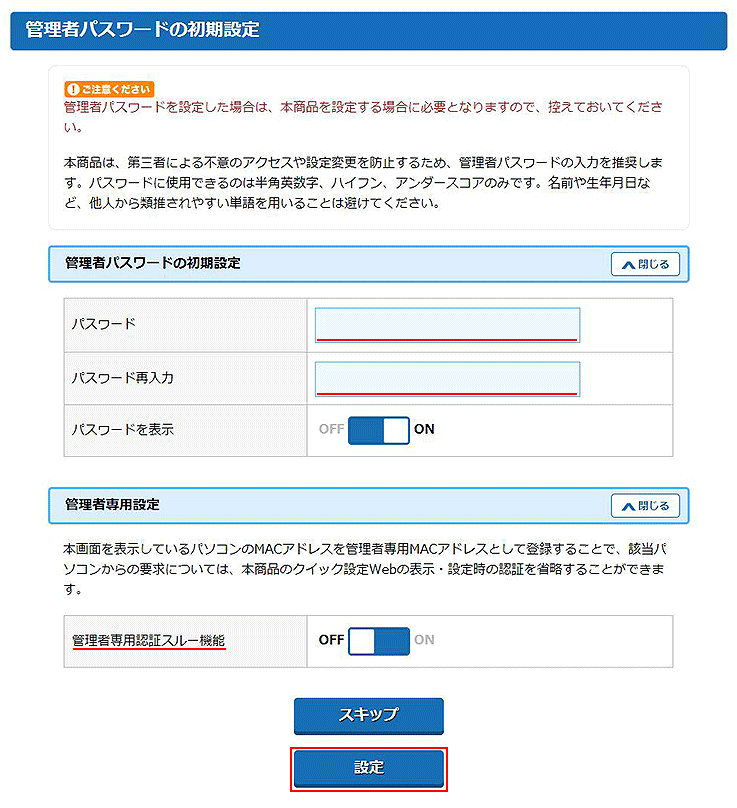Focus the パスワード再入力 input field

point(447,379)
